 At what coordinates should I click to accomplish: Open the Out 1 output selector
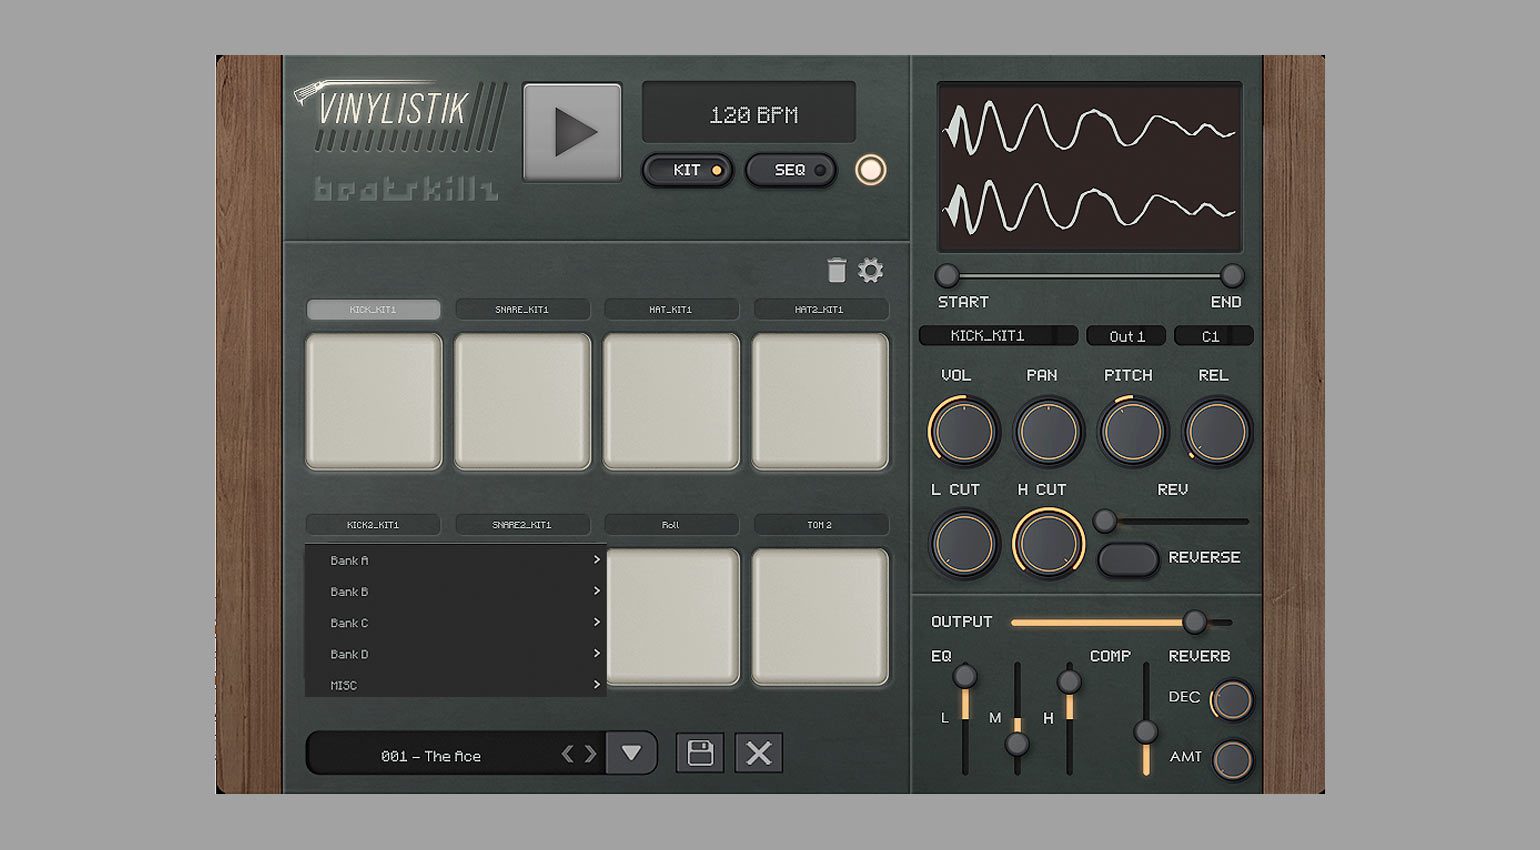[x=1126, y=336]
